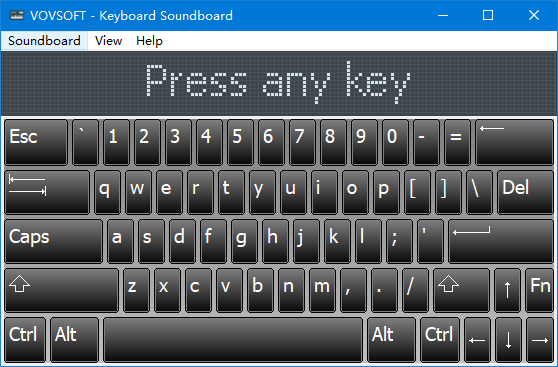Image resolution: width=558 pixels, height=367 pixels.
Task: Close the Keyboard Soundboard window
Action: 534,15
